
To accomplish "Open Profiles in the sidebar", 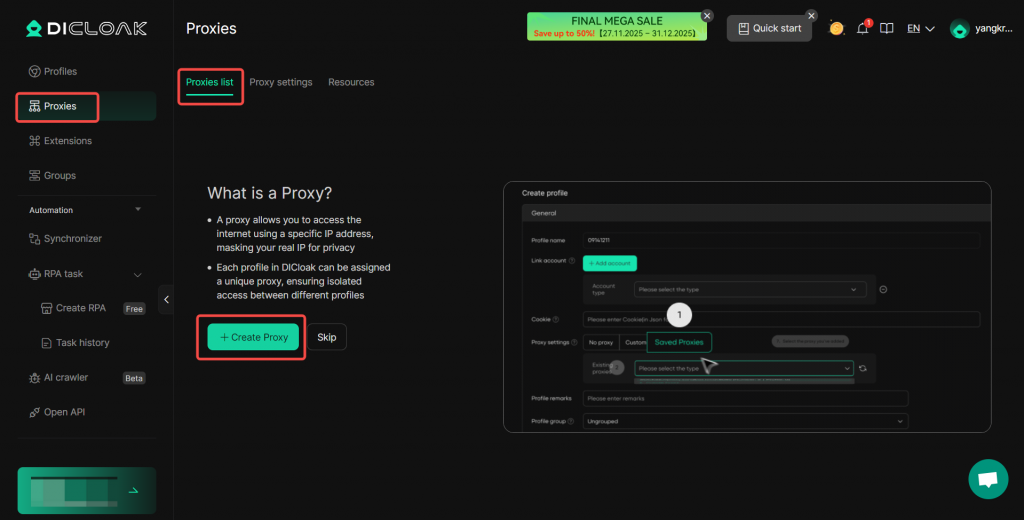I will [60, 72].
